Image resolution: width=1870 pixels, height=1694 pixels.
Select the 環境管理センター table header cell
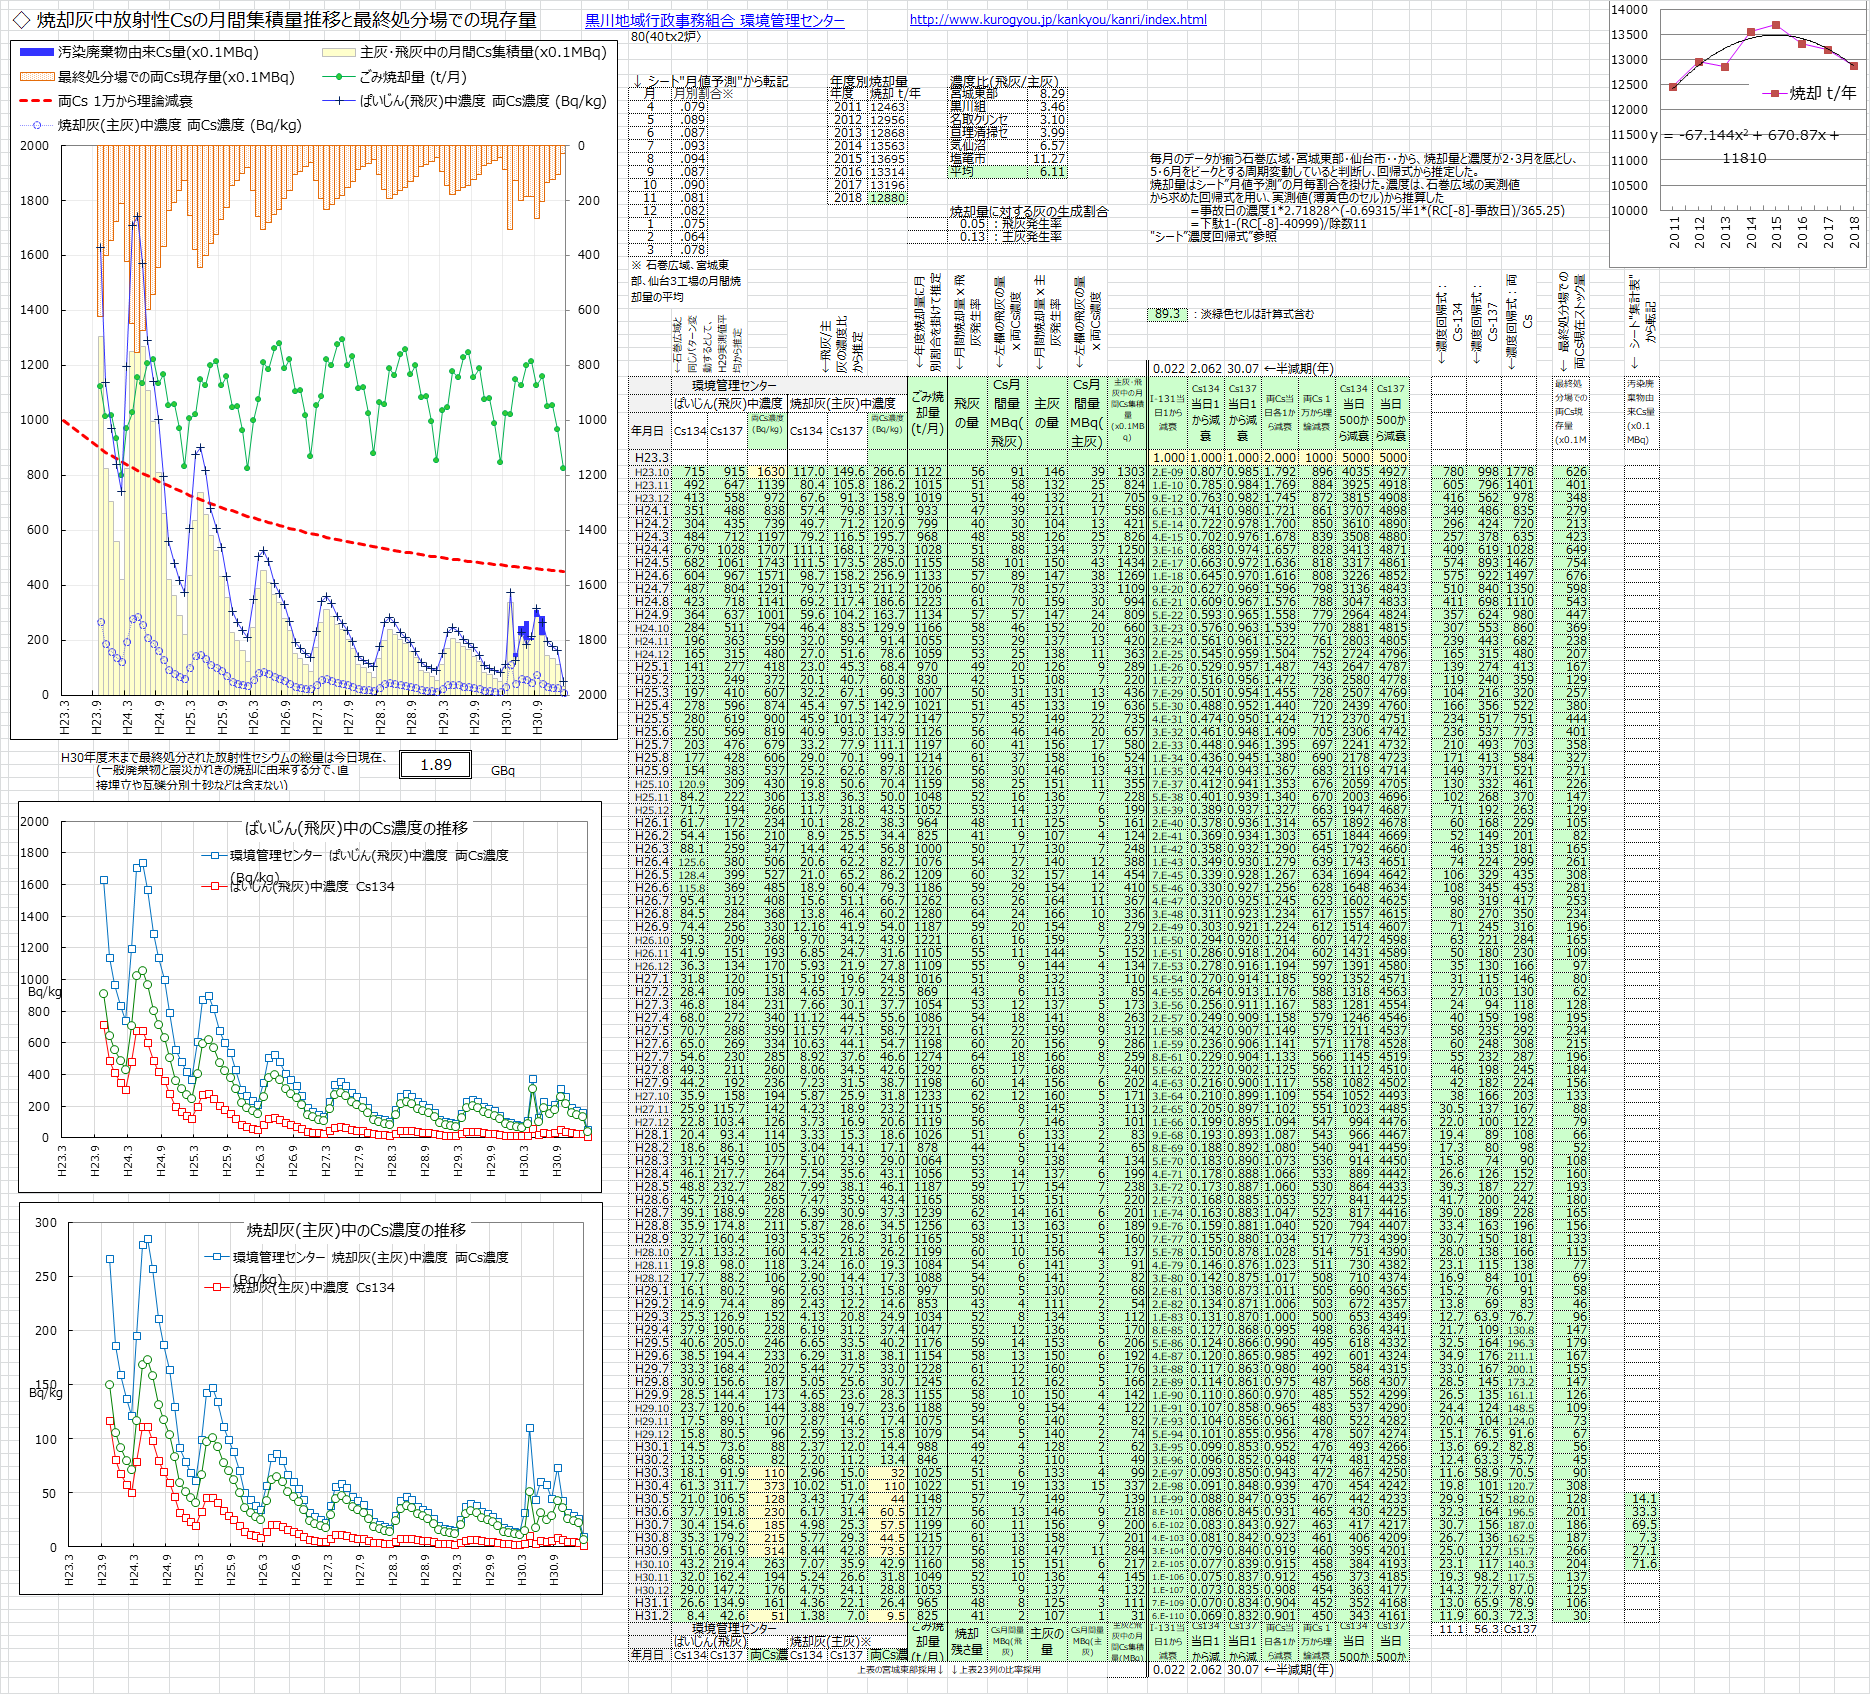734,386
